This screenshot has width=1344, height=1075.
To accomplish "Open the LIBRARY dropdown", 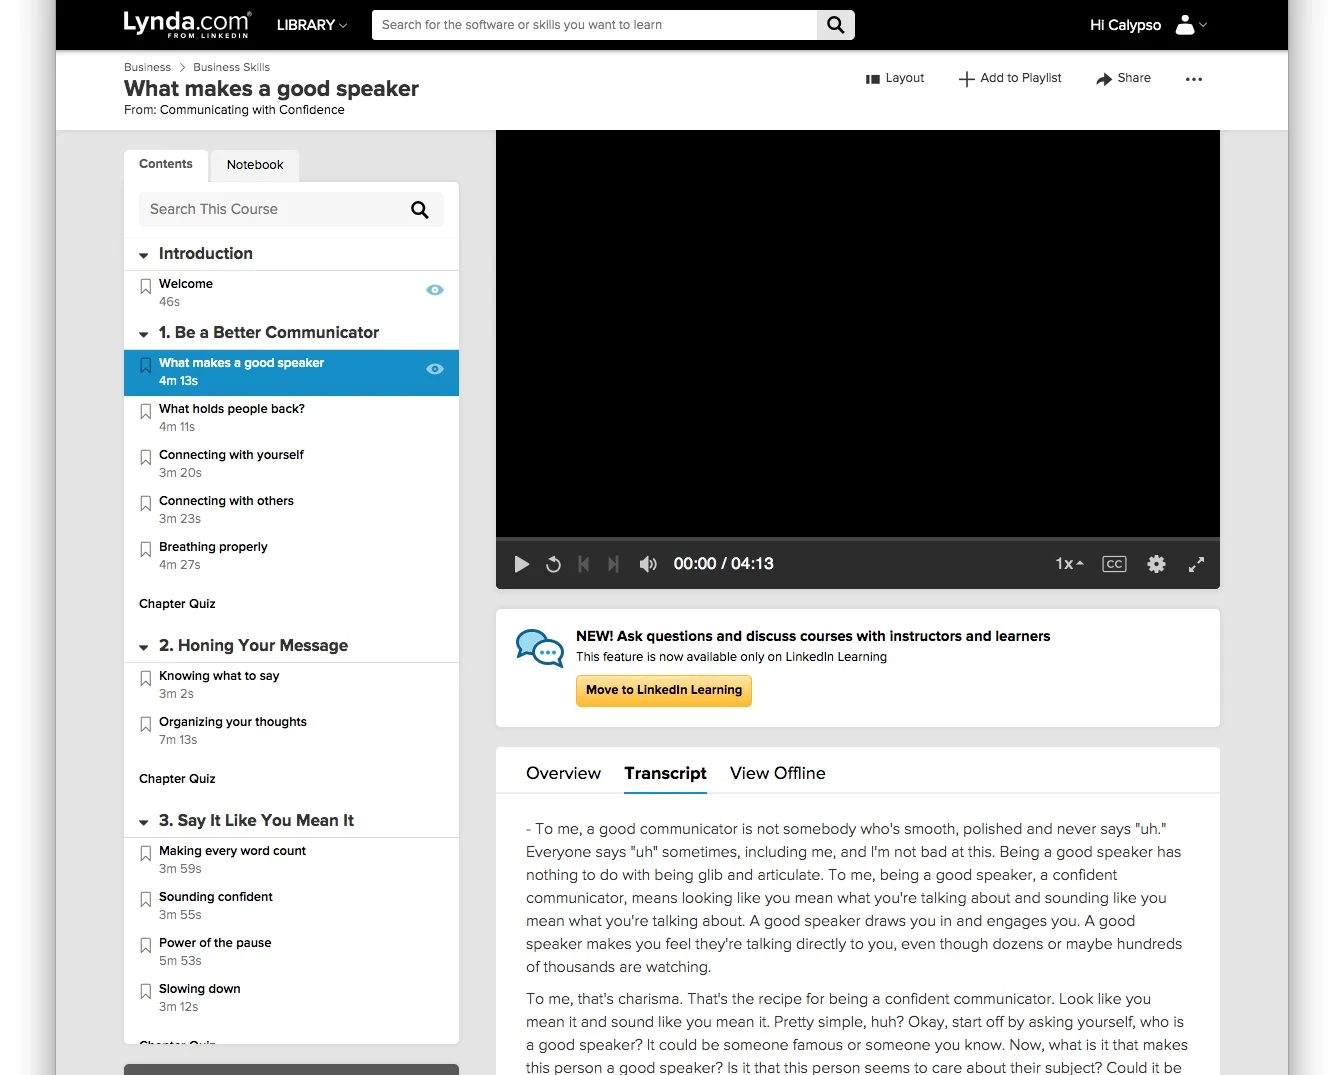I will [x=312, y=25].
